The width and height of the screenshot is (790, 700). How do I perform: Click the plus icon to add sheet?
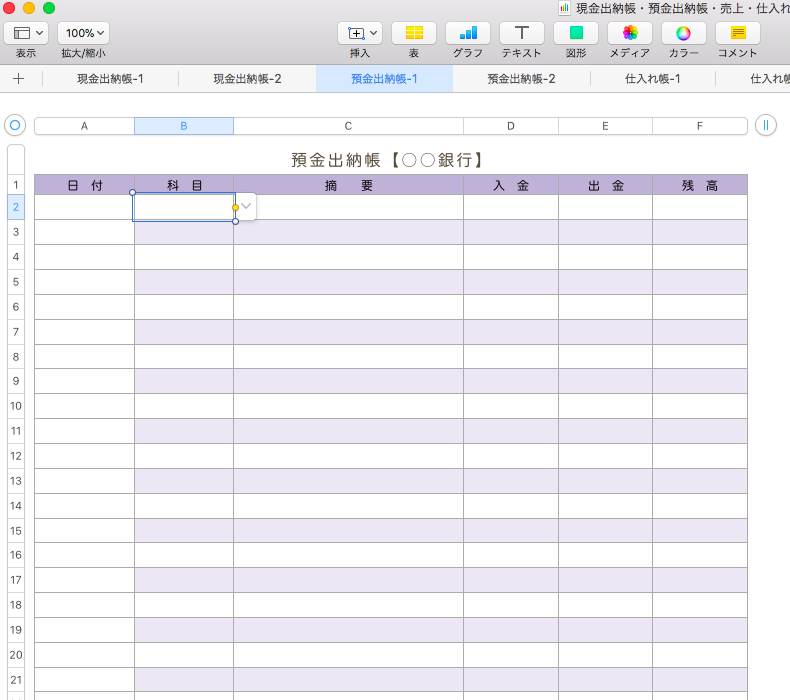(x=18, y=78)
